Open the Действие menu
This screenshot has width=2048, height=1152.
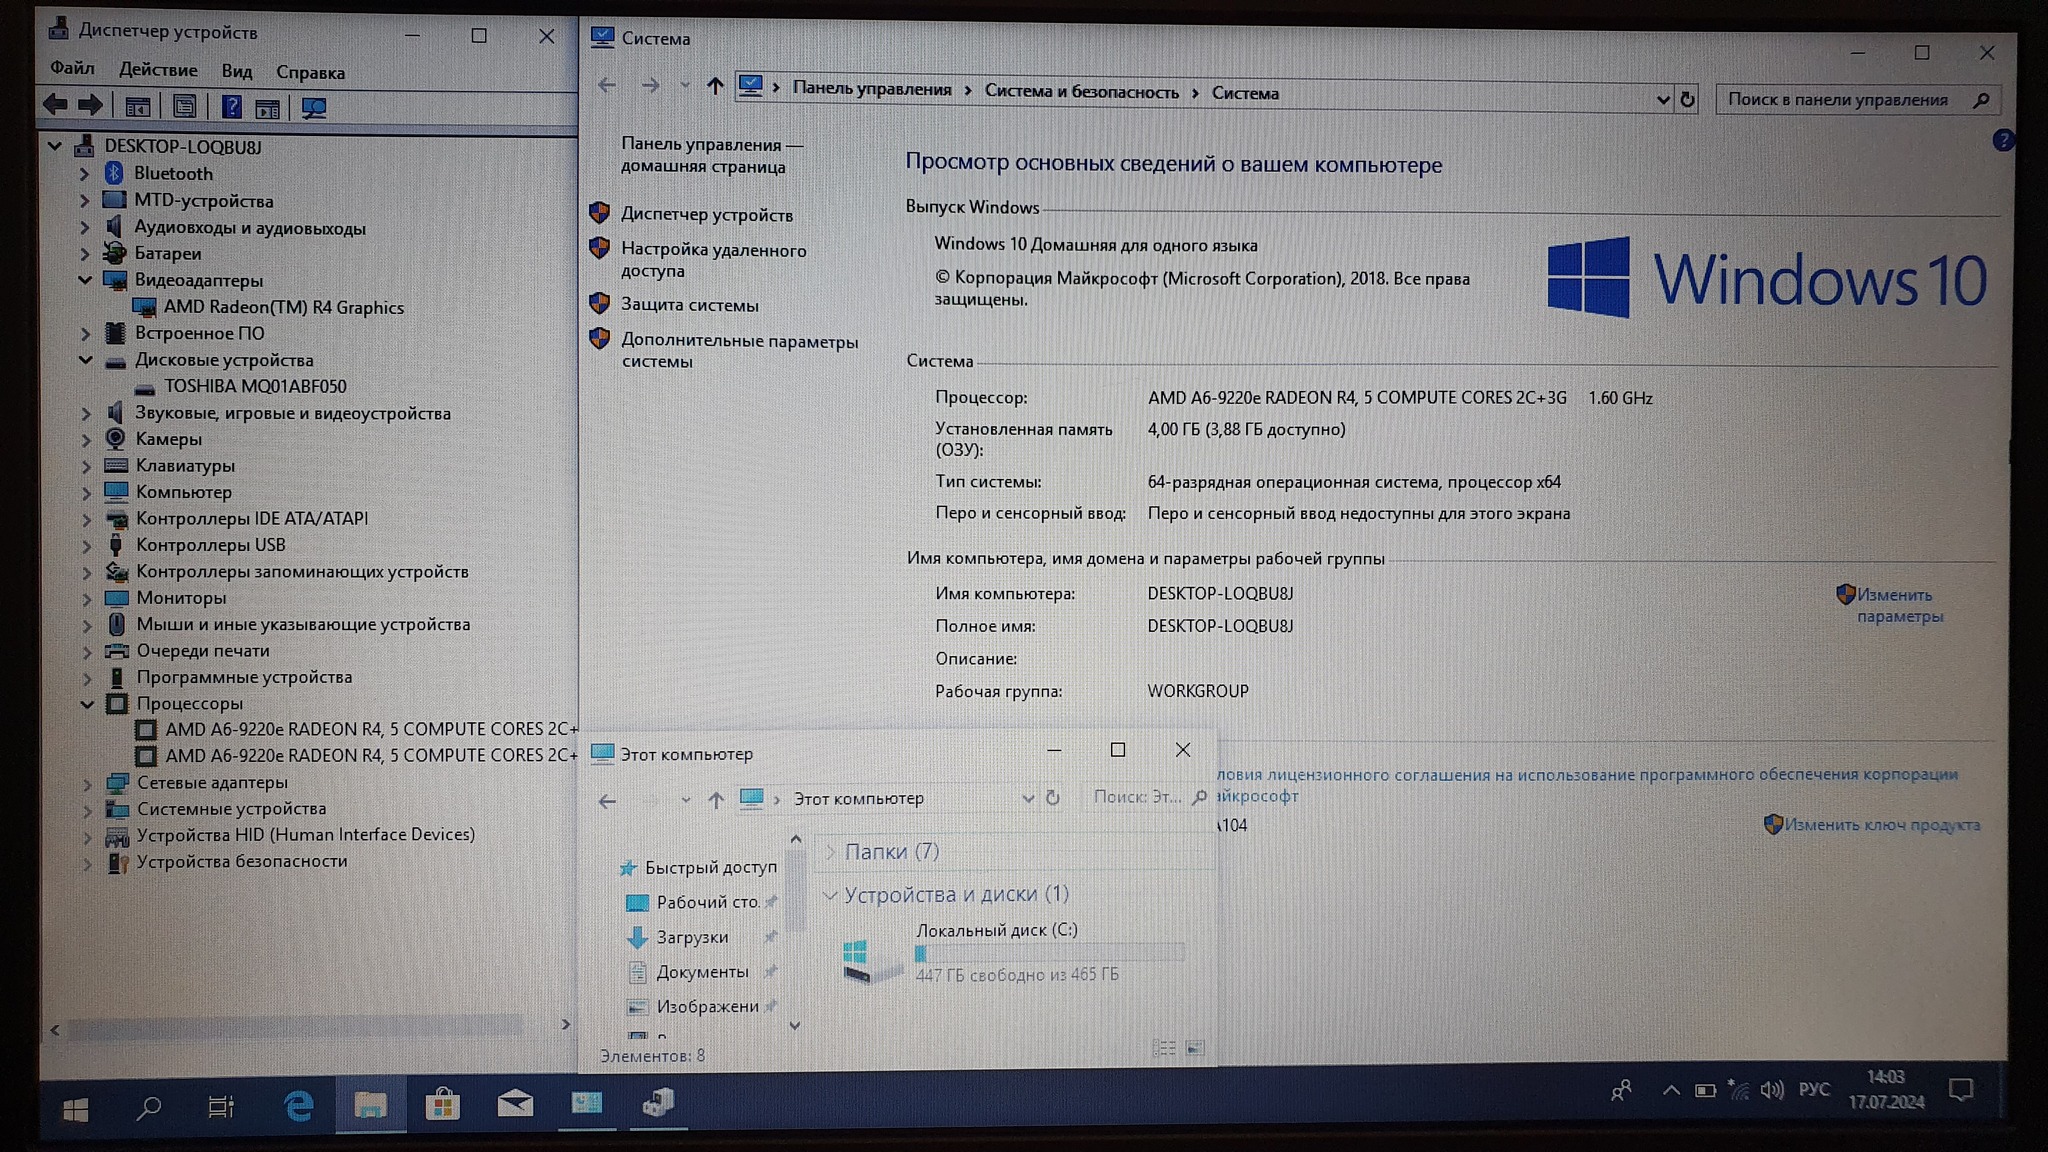[158, 70]
